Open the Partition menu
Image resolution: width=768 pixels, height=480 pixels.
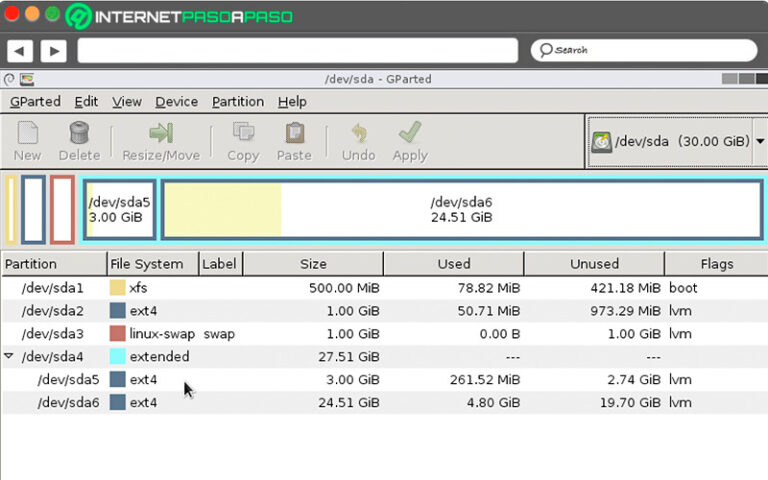[x=237, y=102]
